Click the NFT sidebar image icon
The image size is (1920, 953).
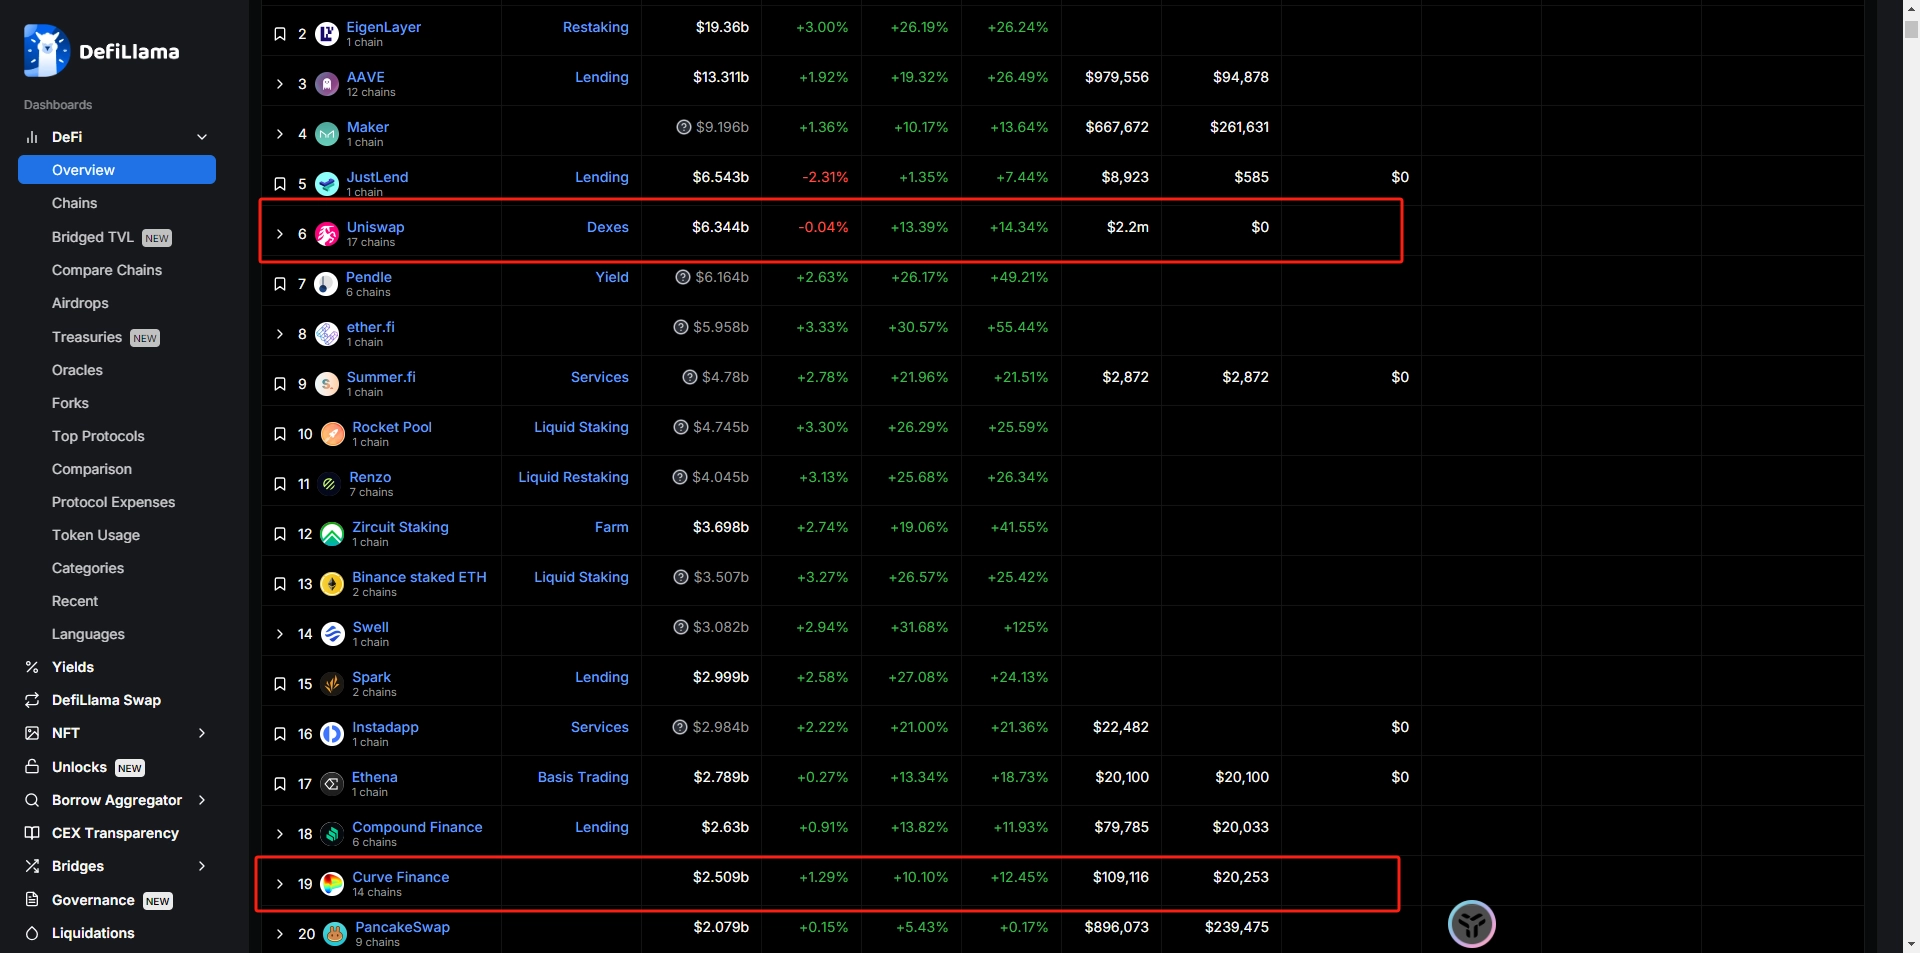point(32,733)
